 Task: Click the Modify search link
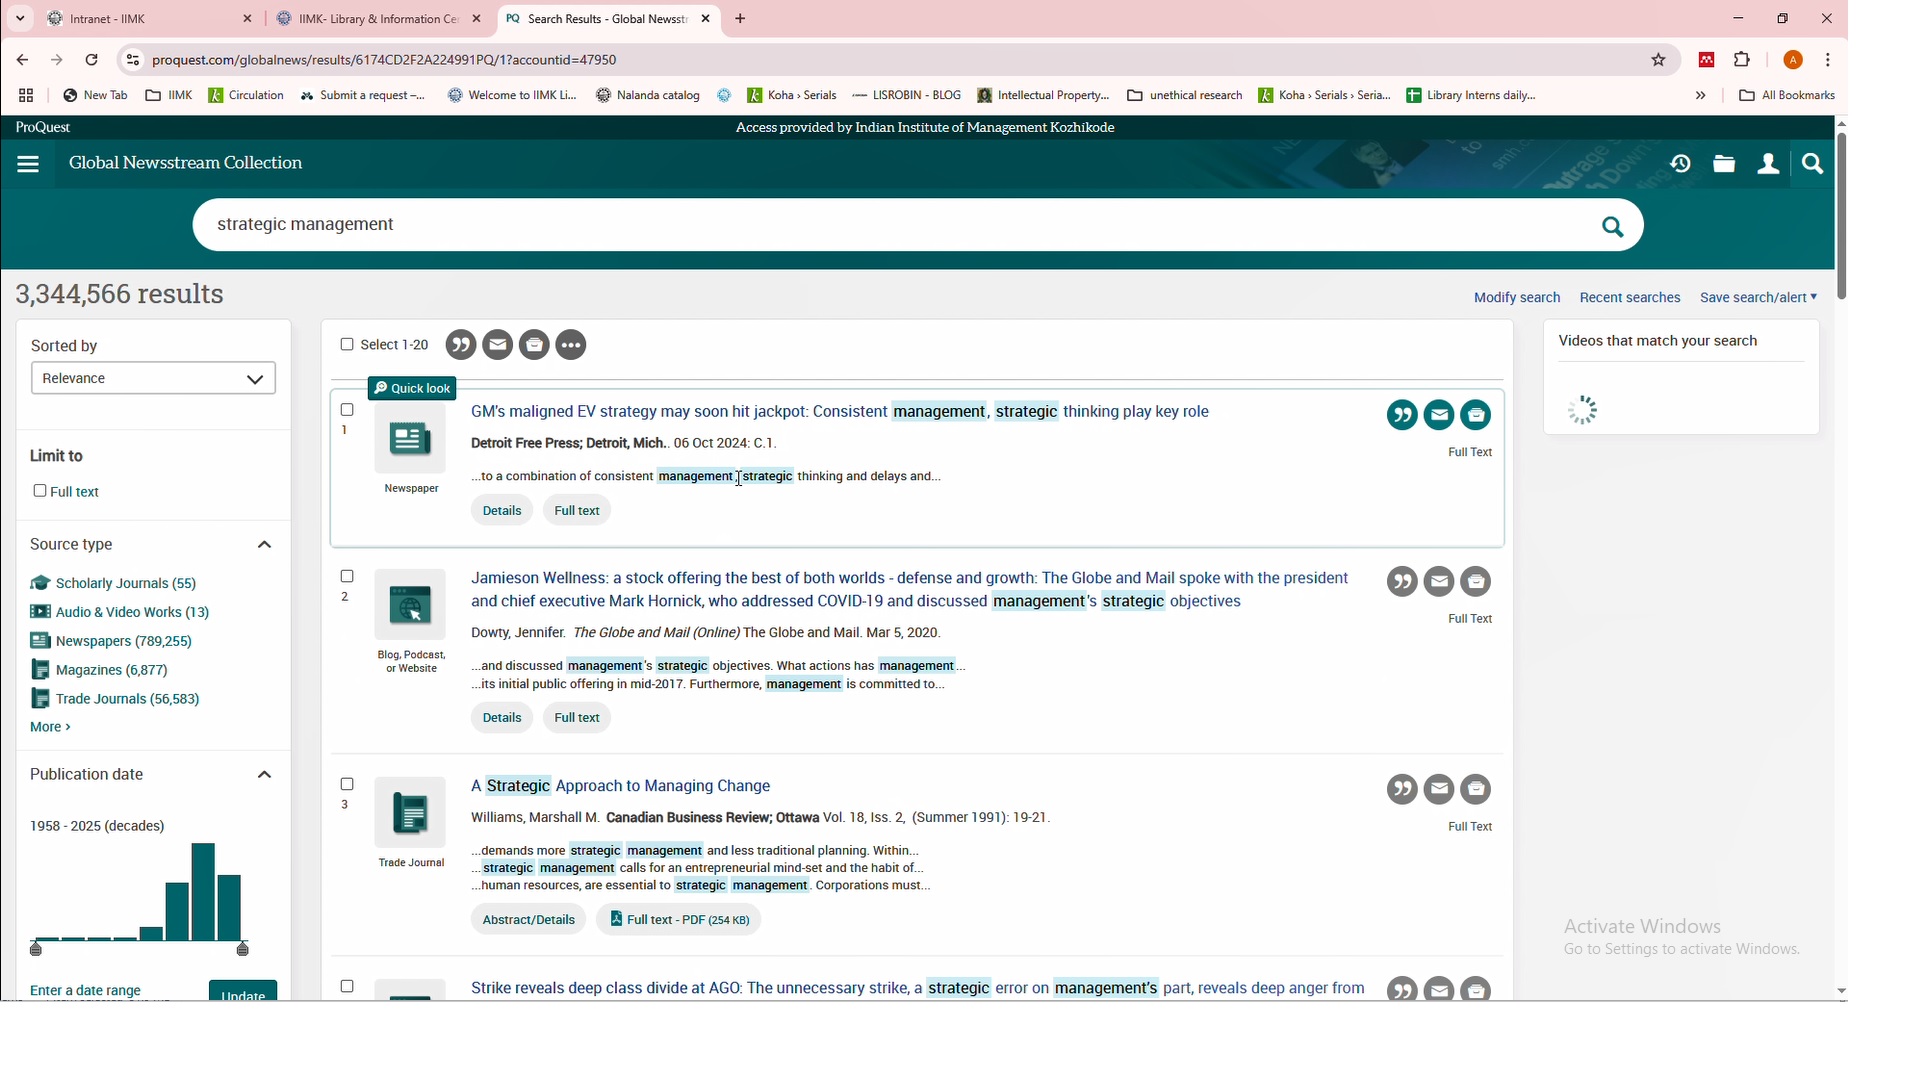[x=1516, y=298]
